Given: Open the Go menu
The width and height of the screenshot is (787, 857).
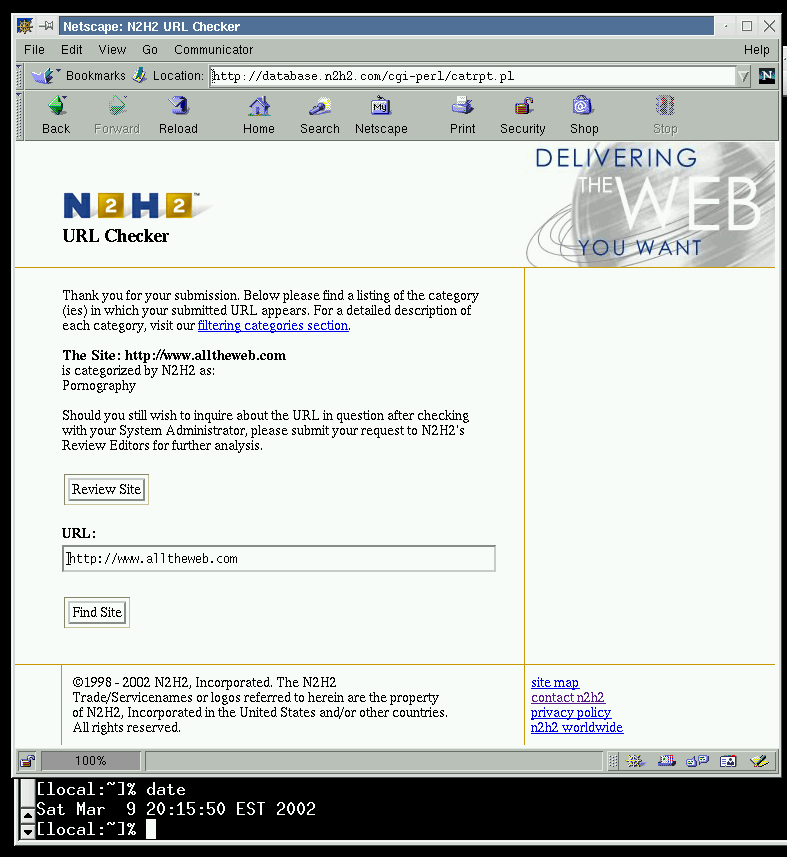Looking at the screenshot, I should [x=150, y=50].
